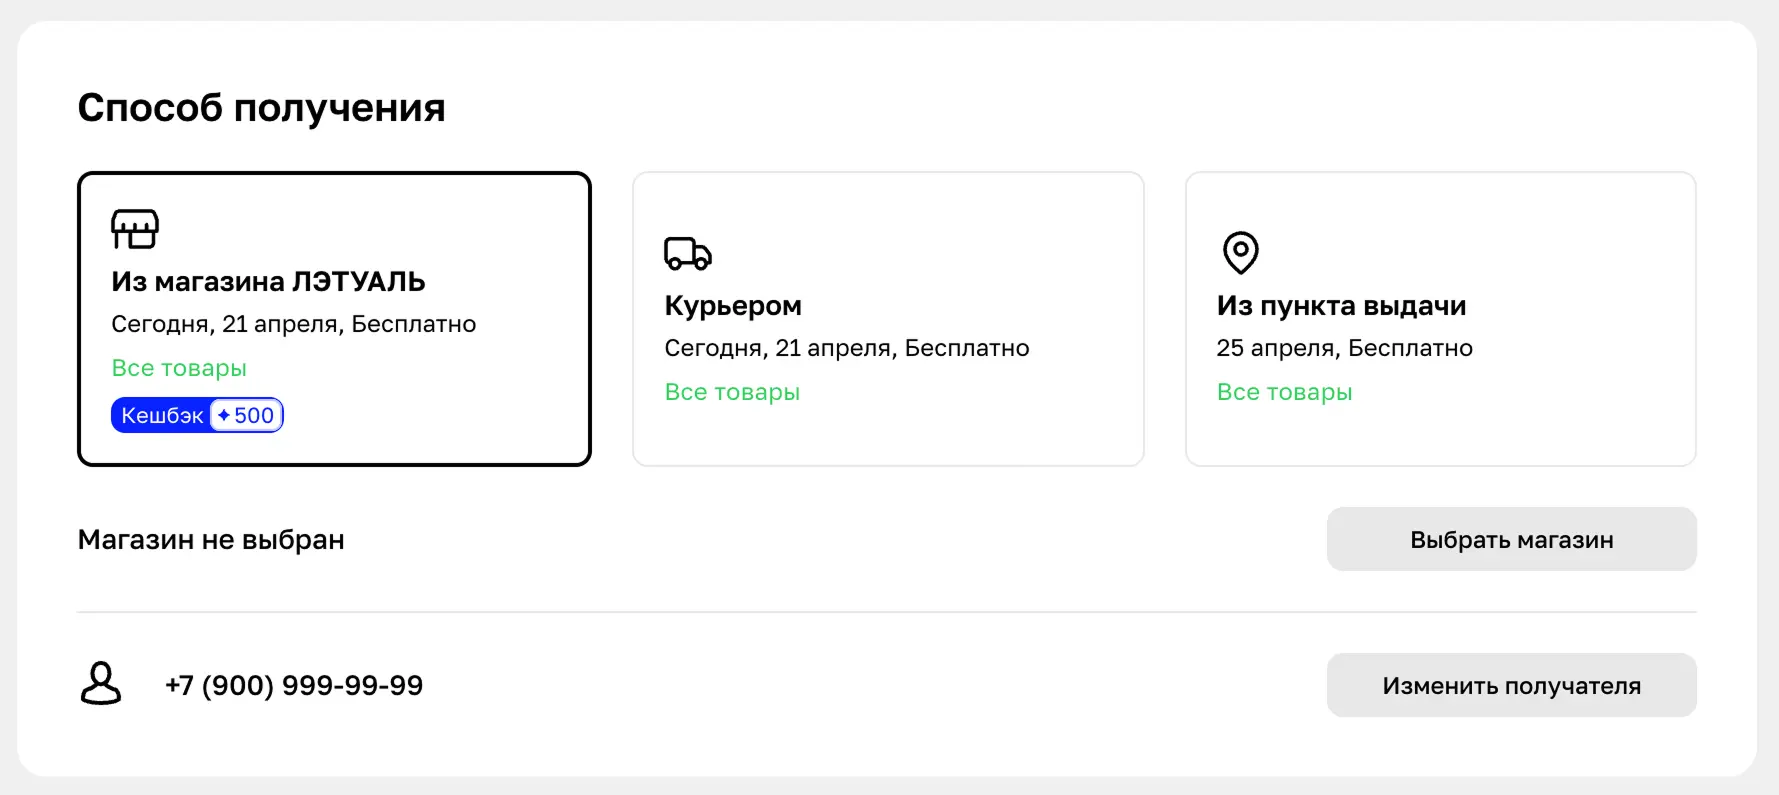Click the Способ получения heading
Image resolution: width=1779 pixels, height=795 pixels.
[x=261, y=108]
